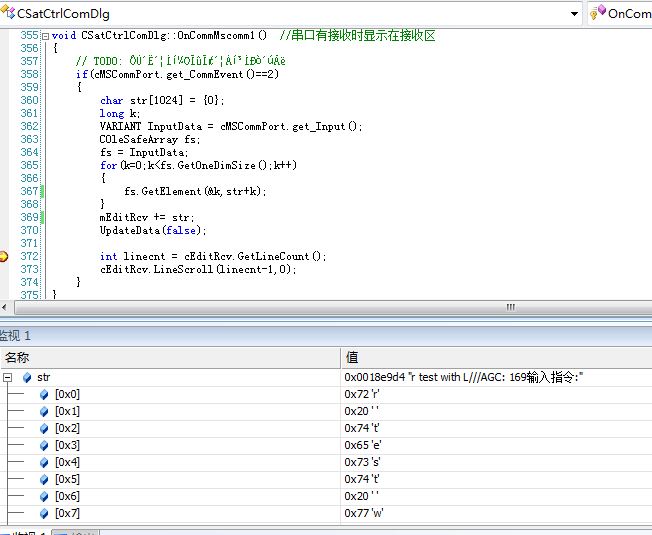The width and height of the screenshot is (652, 535).
Task: Click the green comment on line 355
Action: tap(358, 36)
